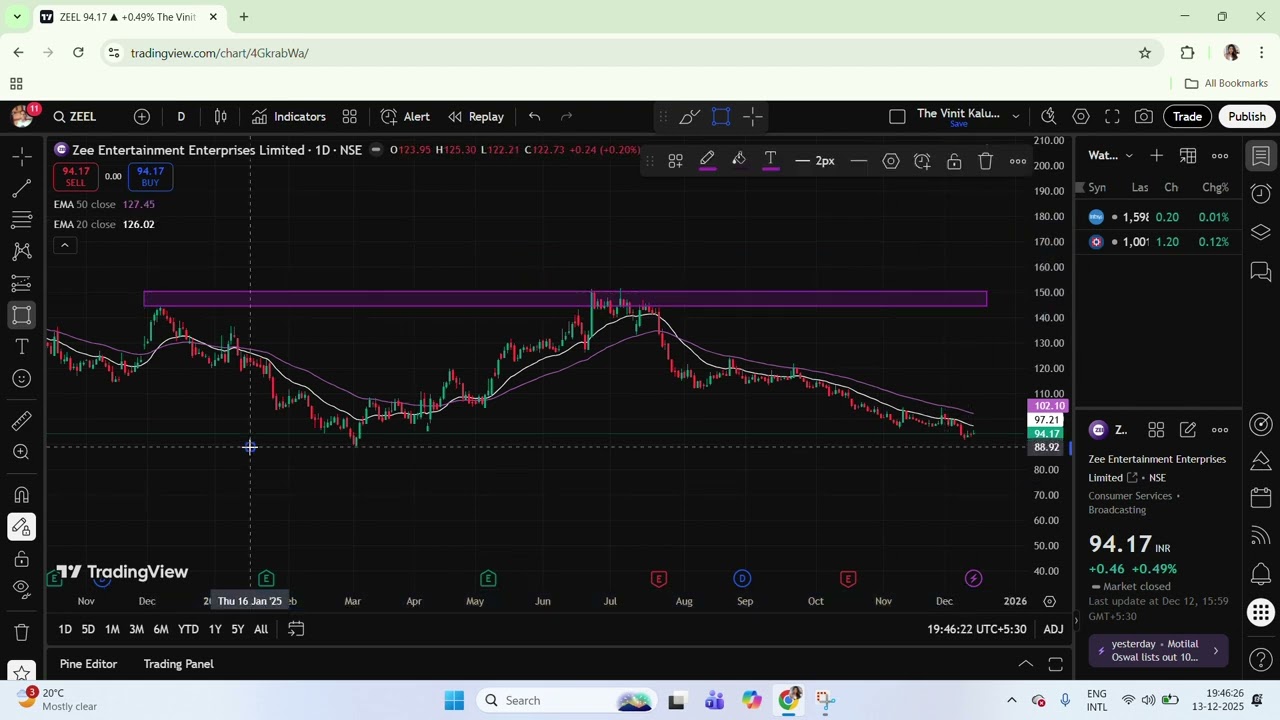
Task: Open quick search lightning magnifier
Action: coord(1049,117)
